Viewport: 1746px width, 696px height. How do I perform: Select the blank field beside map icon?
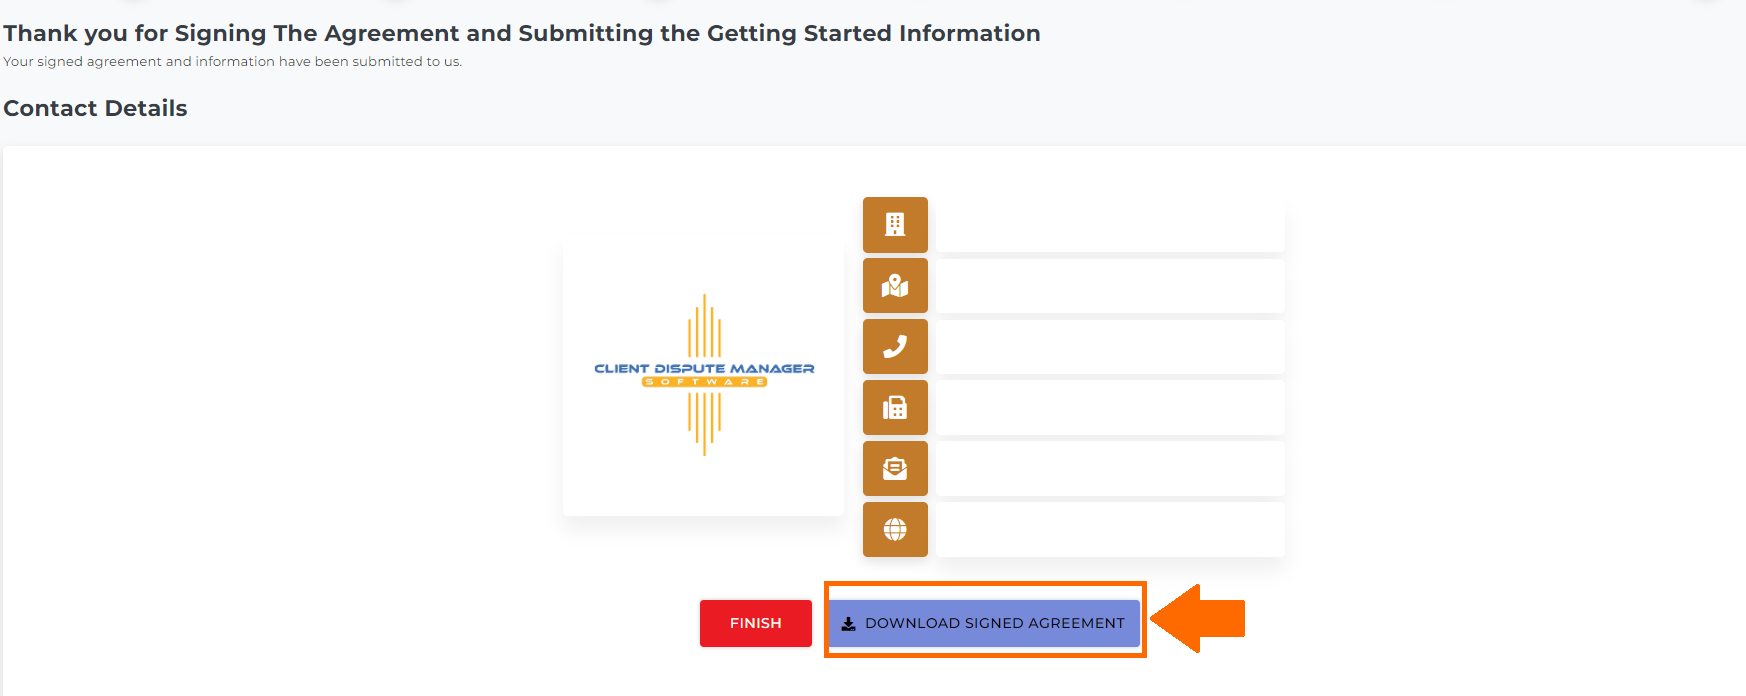[x=1109, y=286]
